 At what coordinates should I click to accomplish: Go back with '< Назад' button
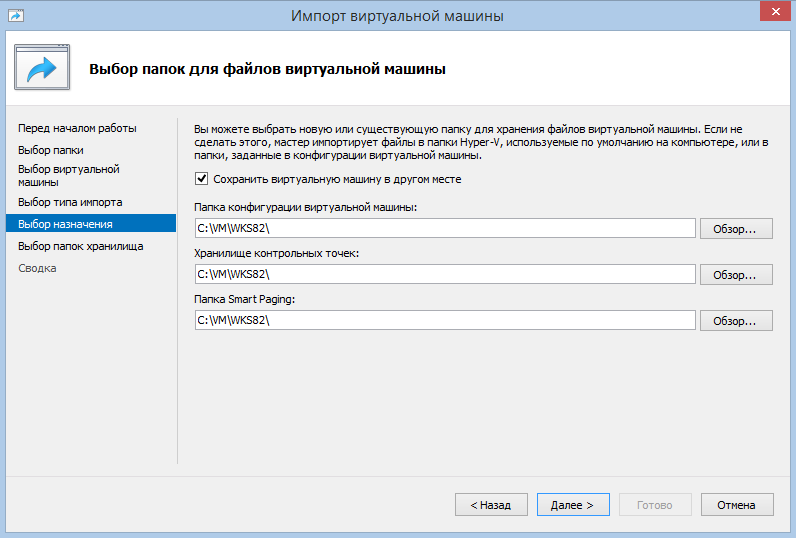pyautogui.click(x=491, y=505)
